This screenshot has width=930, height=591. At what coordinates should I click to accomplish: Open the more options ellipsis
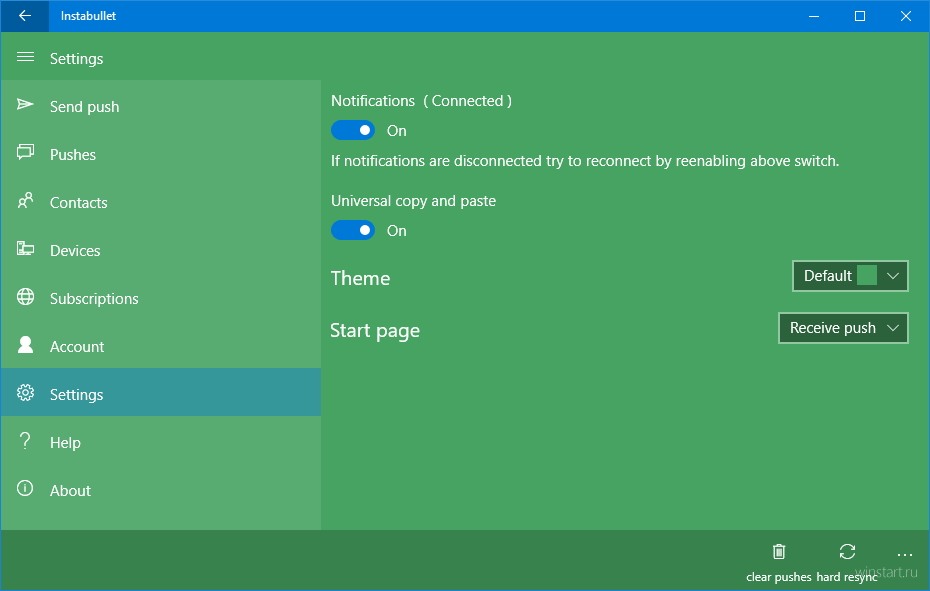tap(904, 555)
